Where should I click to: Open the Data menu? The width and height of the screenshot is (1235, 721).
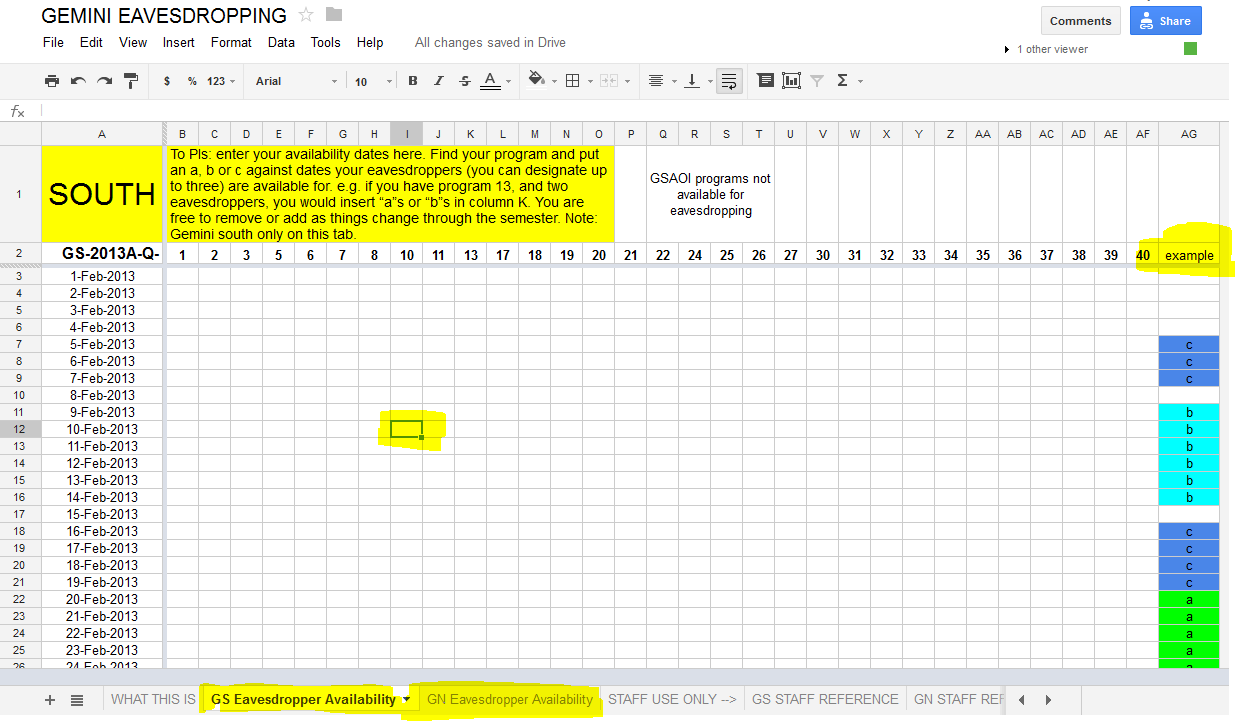point(281,43)
